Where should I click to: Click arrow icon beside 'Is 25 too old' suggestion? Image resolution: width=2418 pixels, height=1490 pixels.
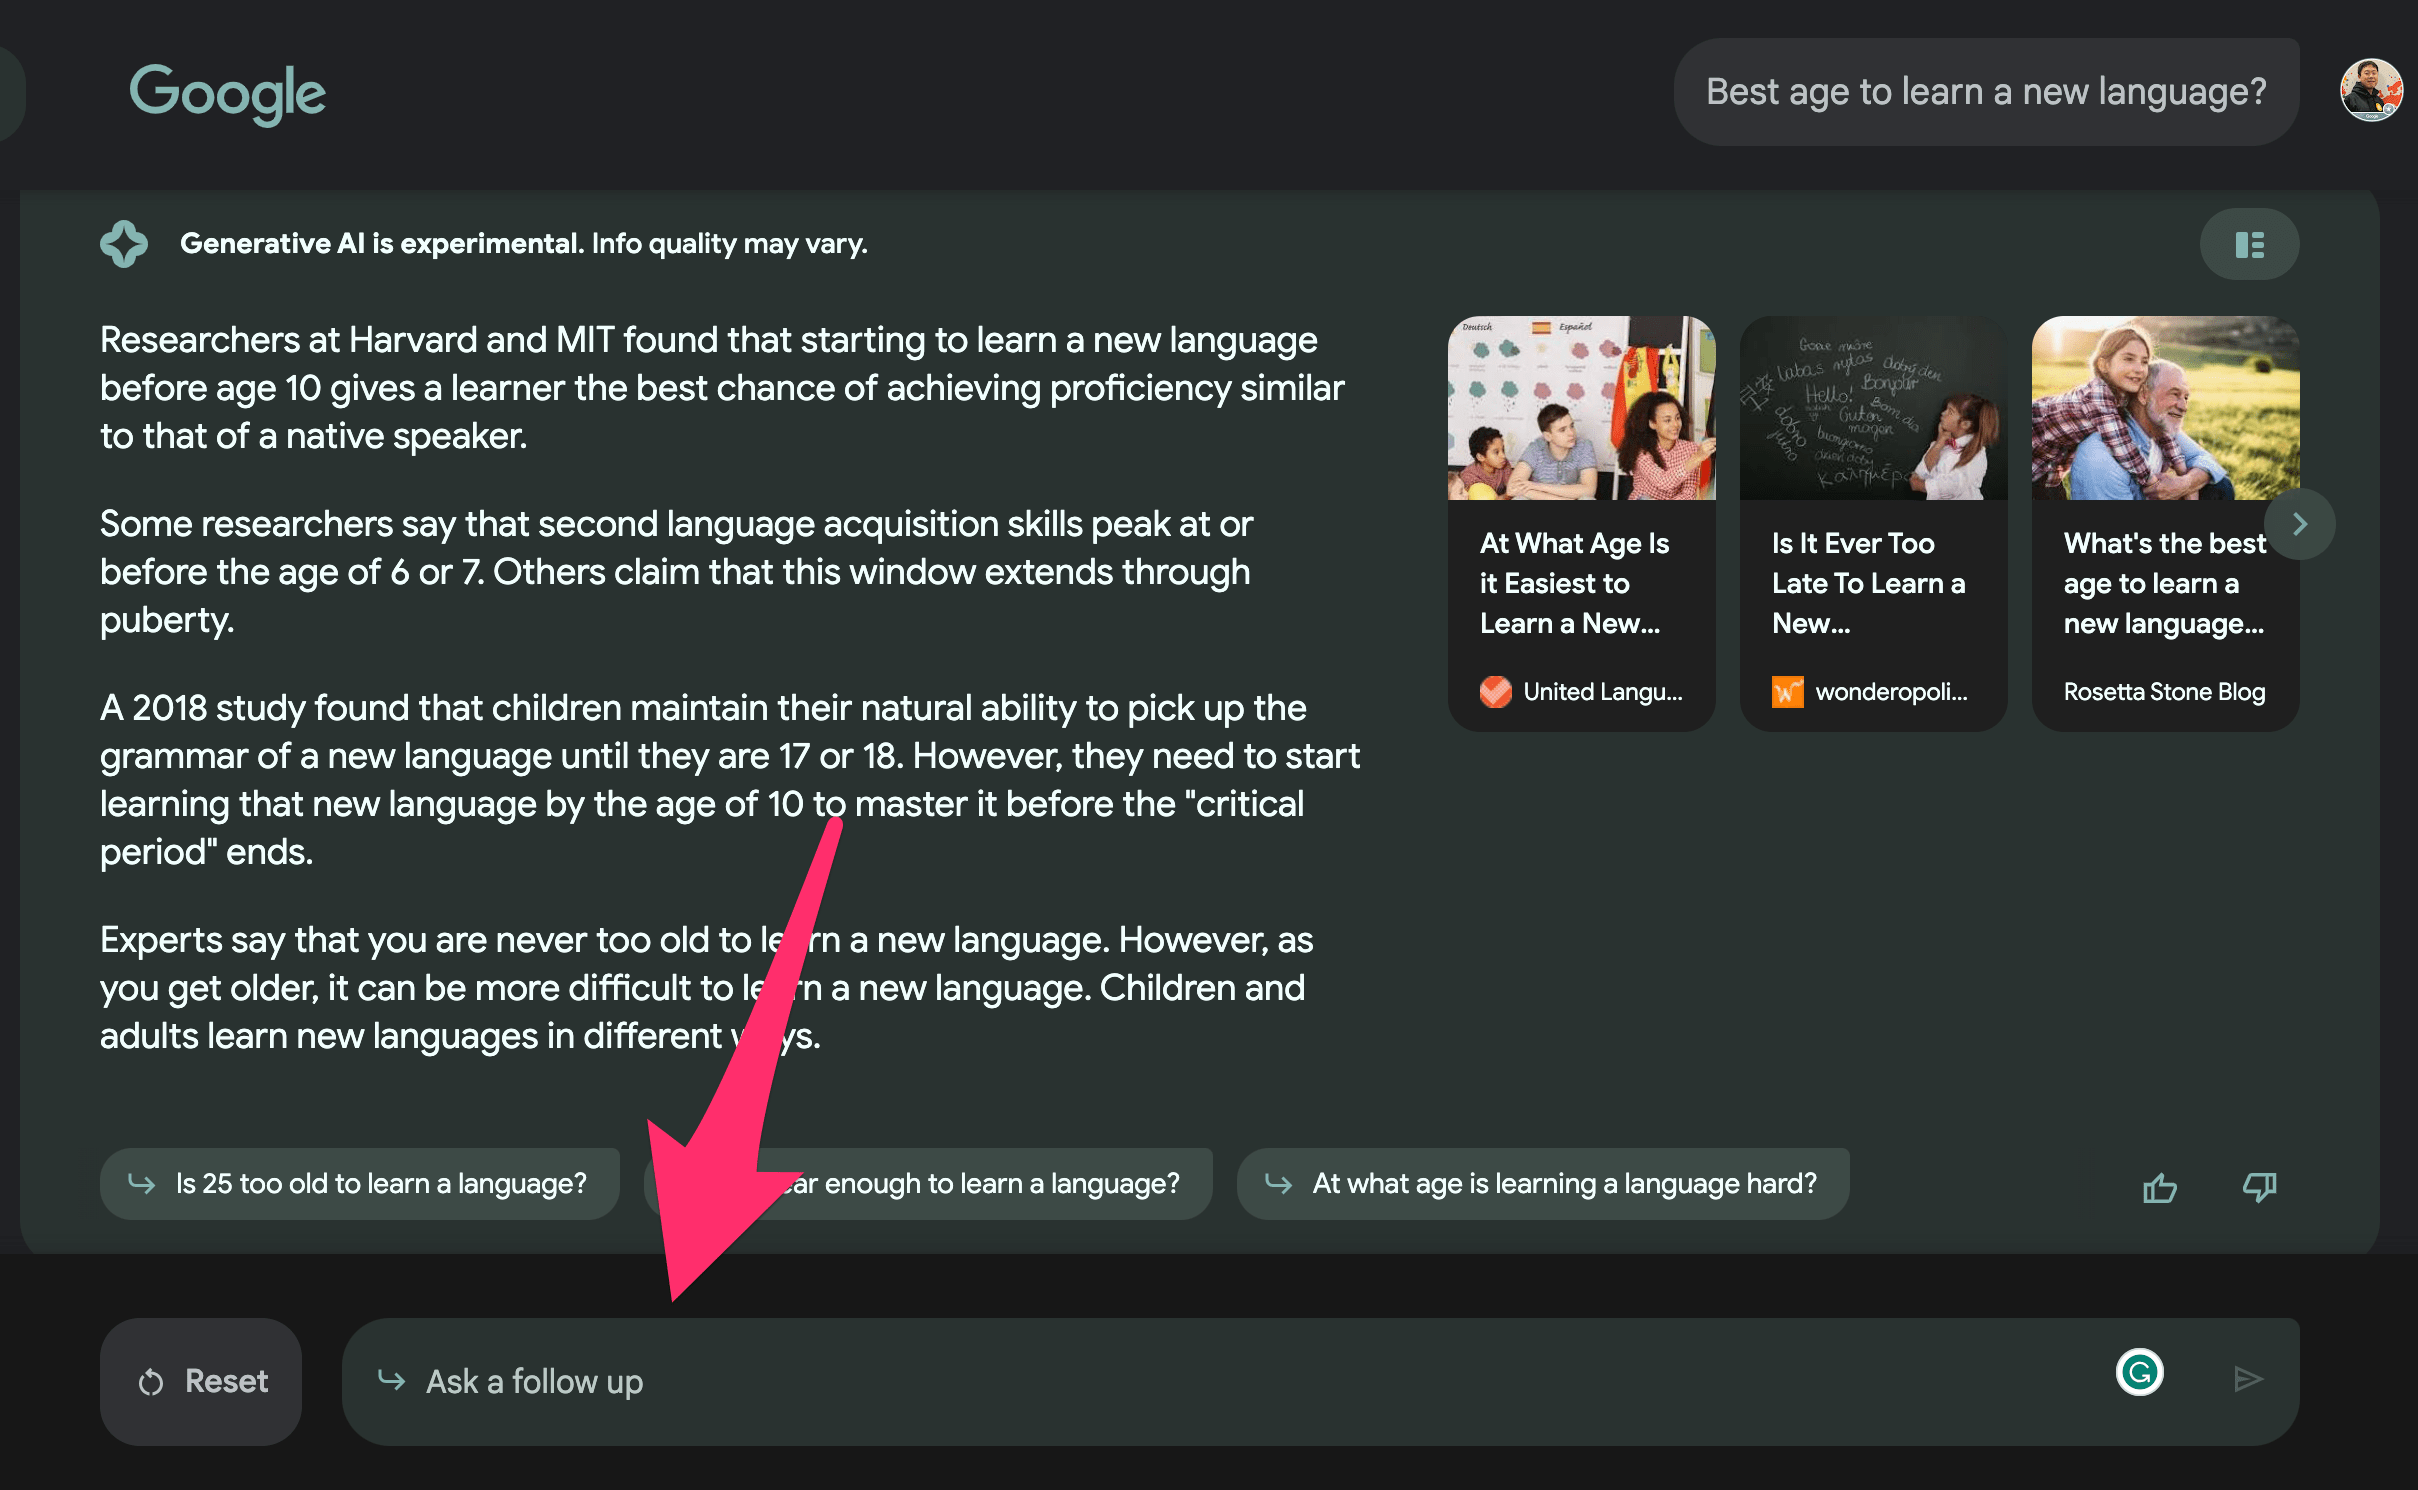pos(142,1183)
